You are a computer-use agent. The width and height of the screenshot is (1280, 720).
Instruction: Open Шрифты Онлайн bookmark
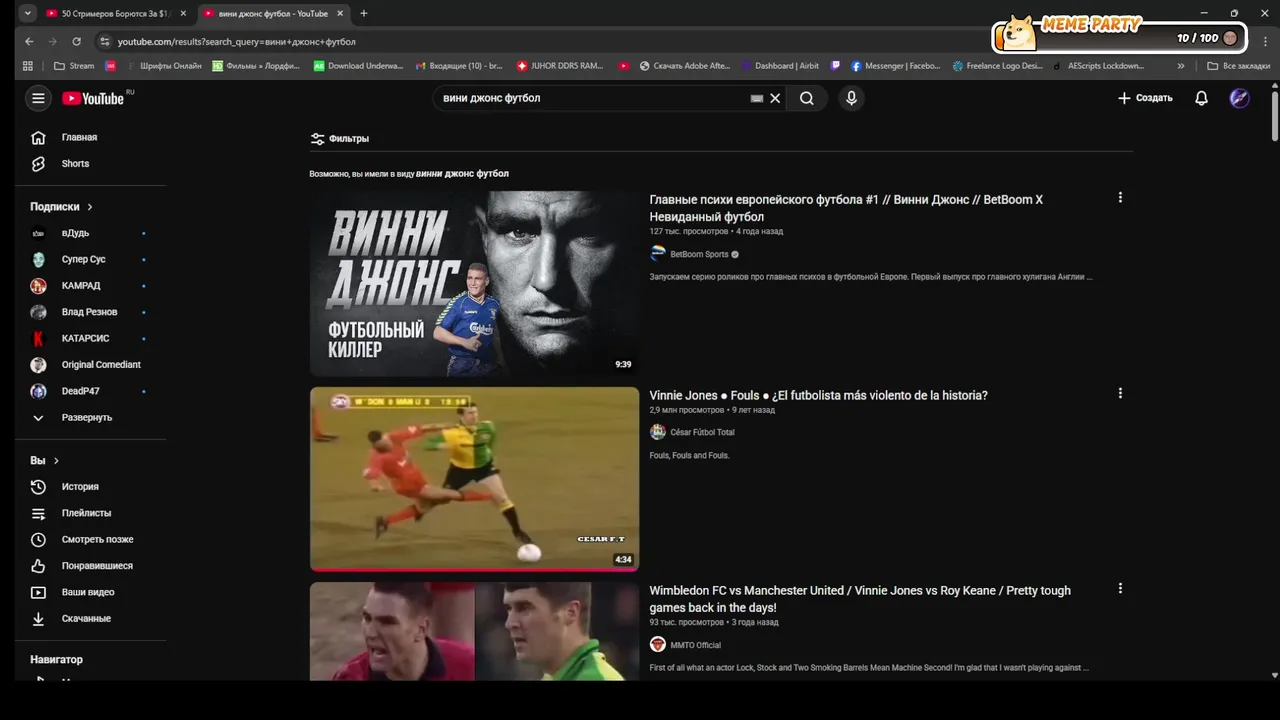click(170, 66)
